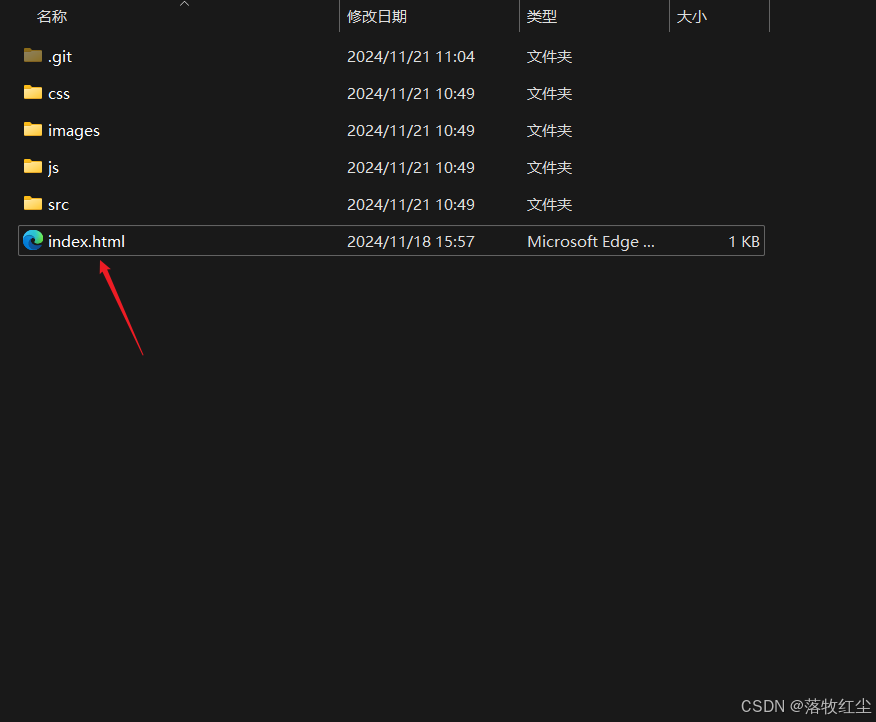Click the 文件夹 type cell for .git

(x=549, y=56)
